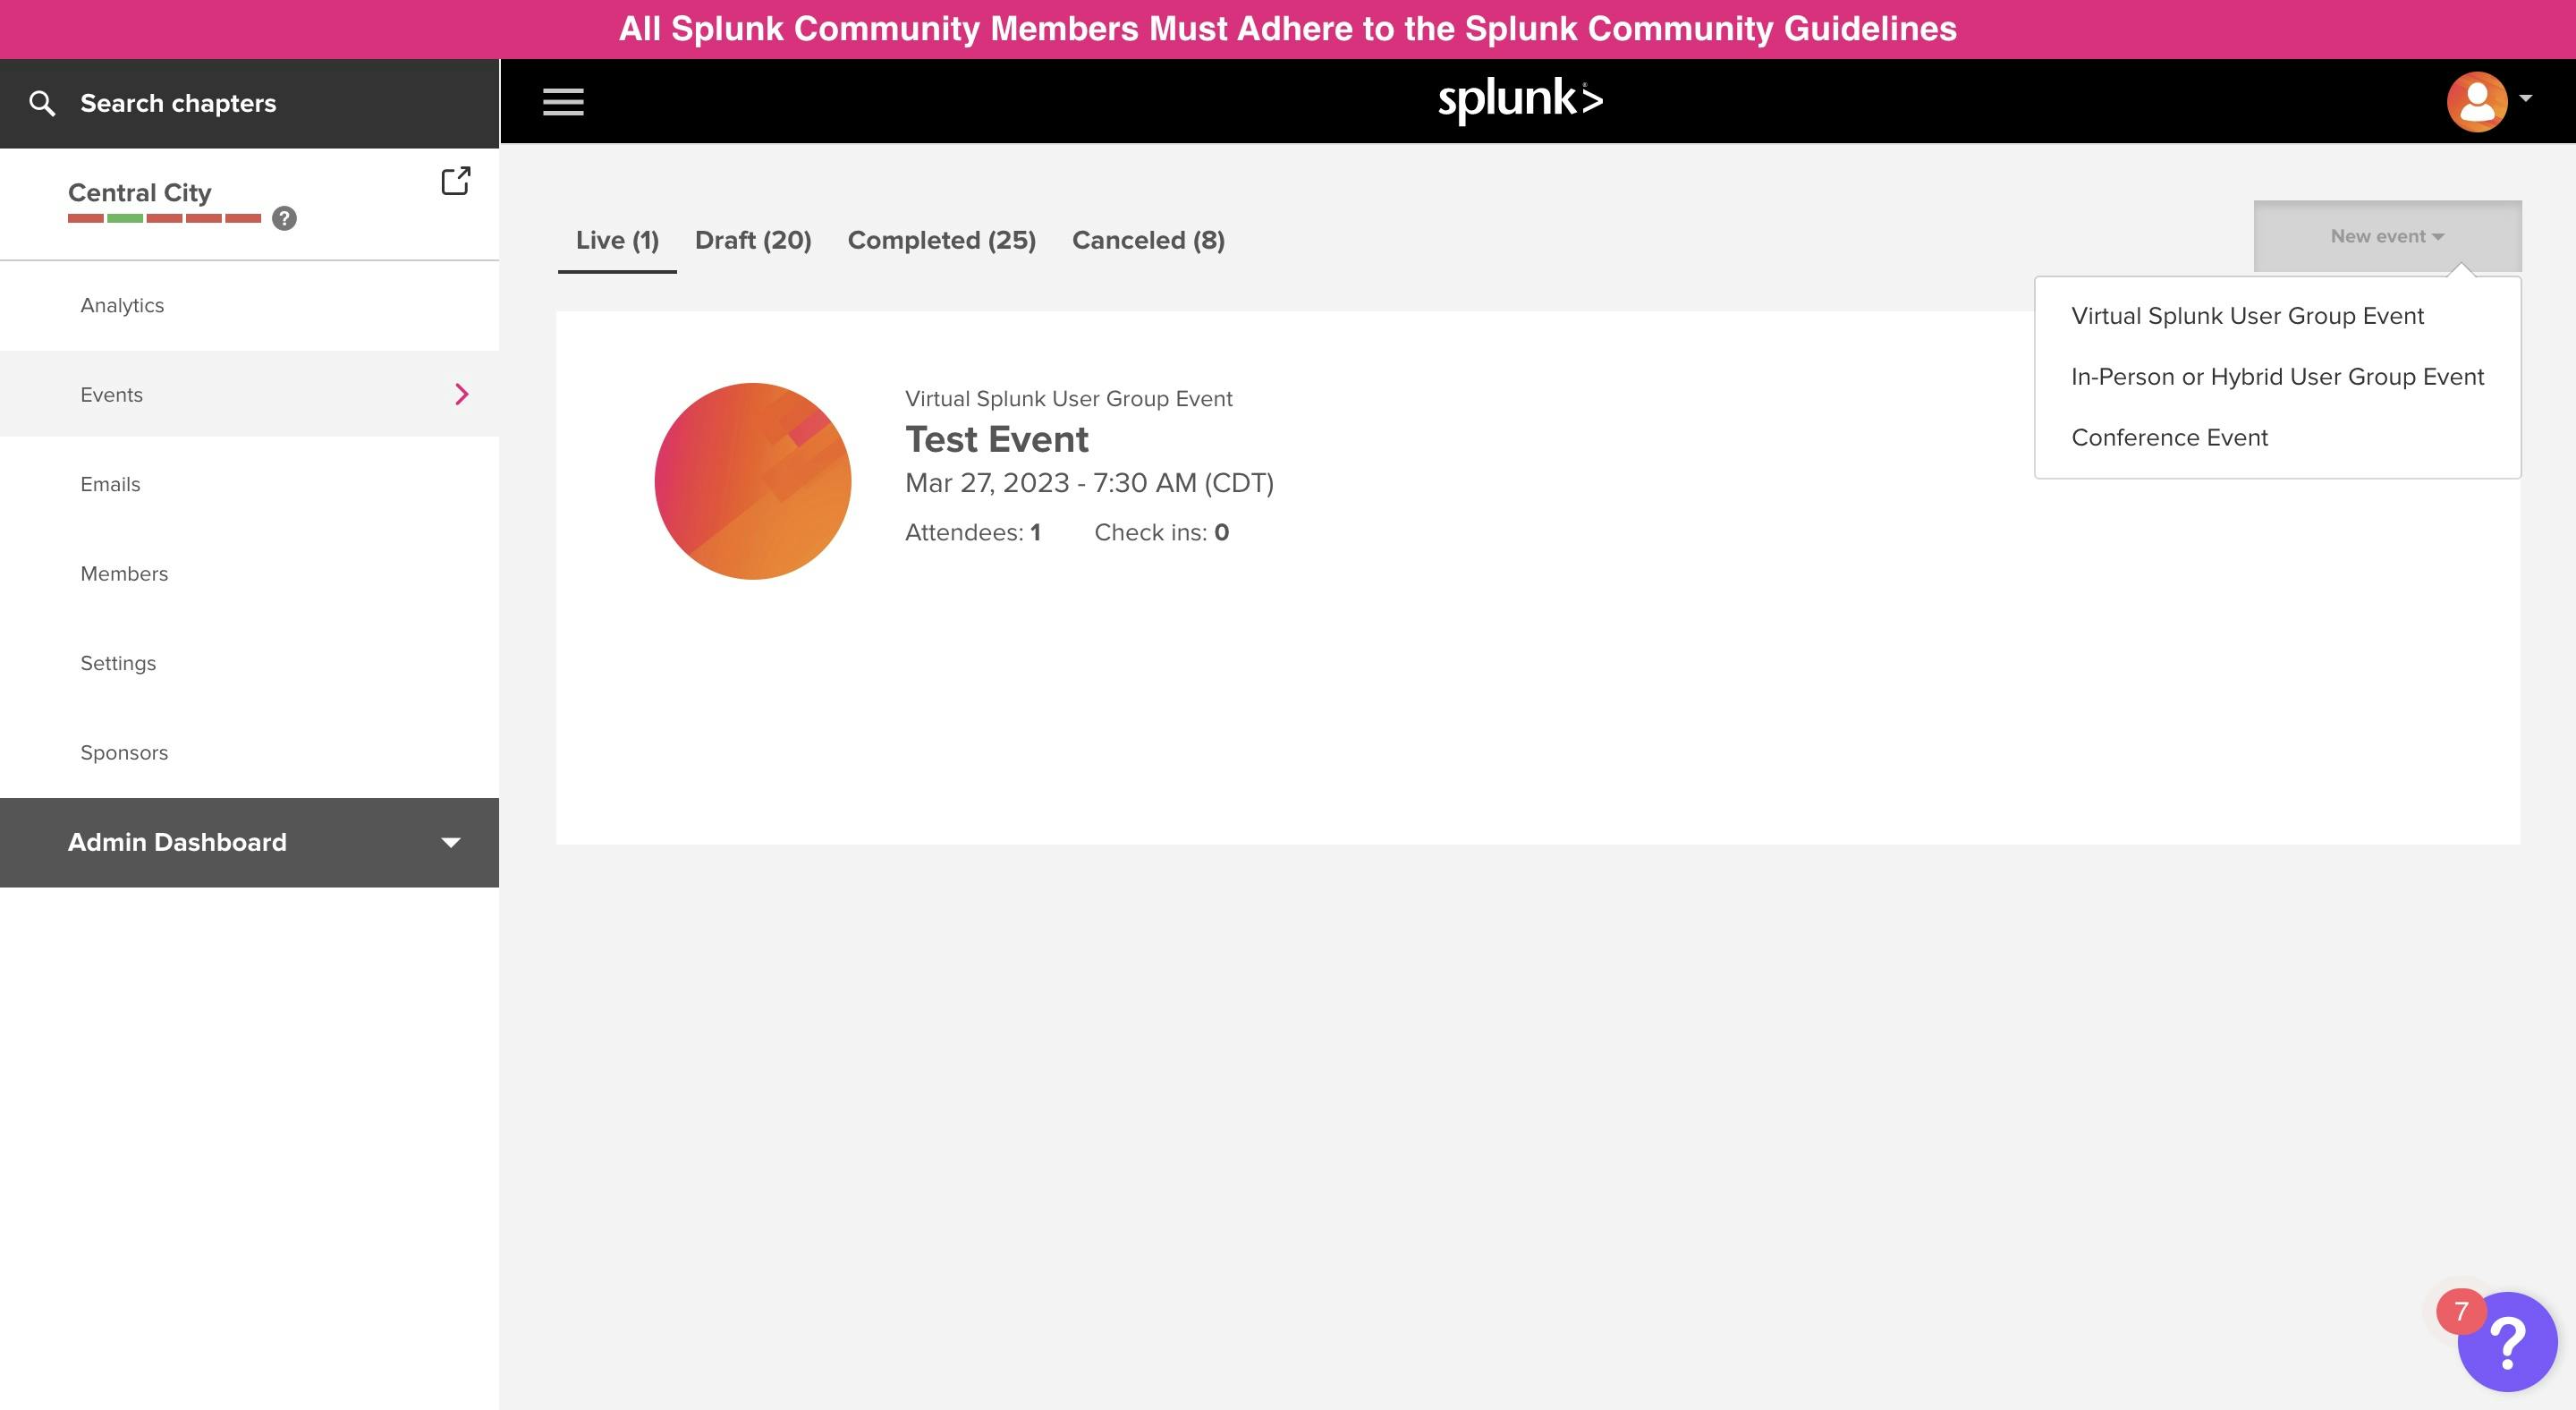Open Emails in the sidebar

[249, 484]
